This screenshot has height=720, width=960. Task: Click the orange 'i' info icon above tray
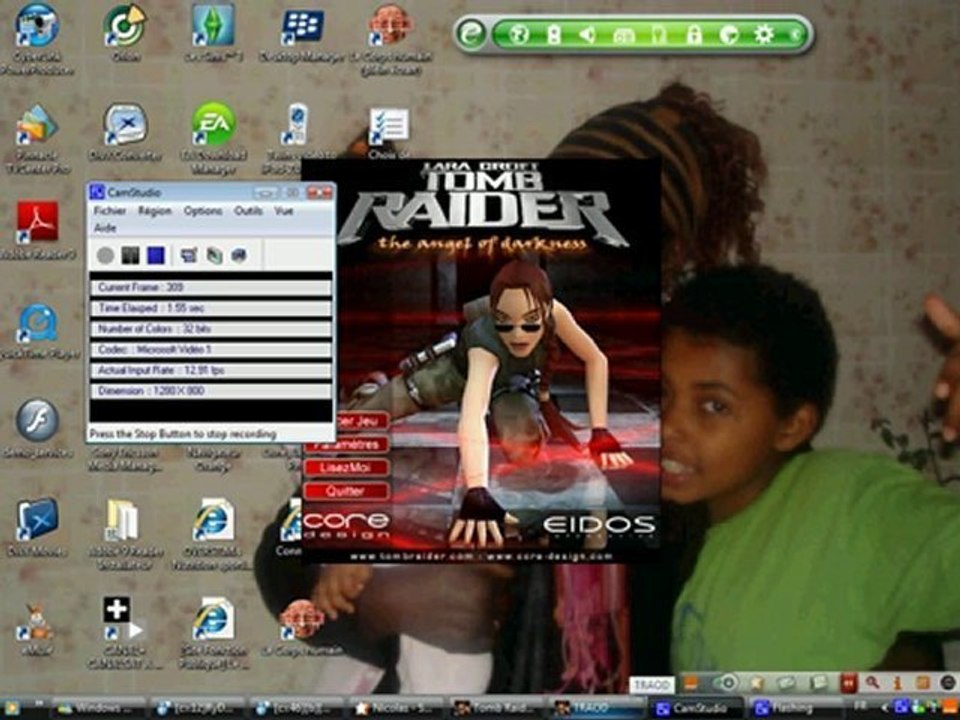897,682
